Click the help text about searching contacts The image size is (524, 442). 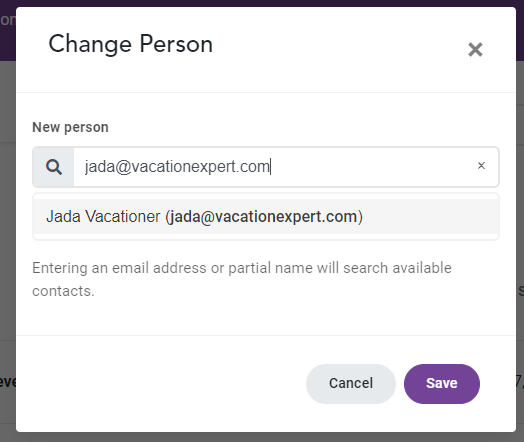pyautogui.click(x=242, y=279)
